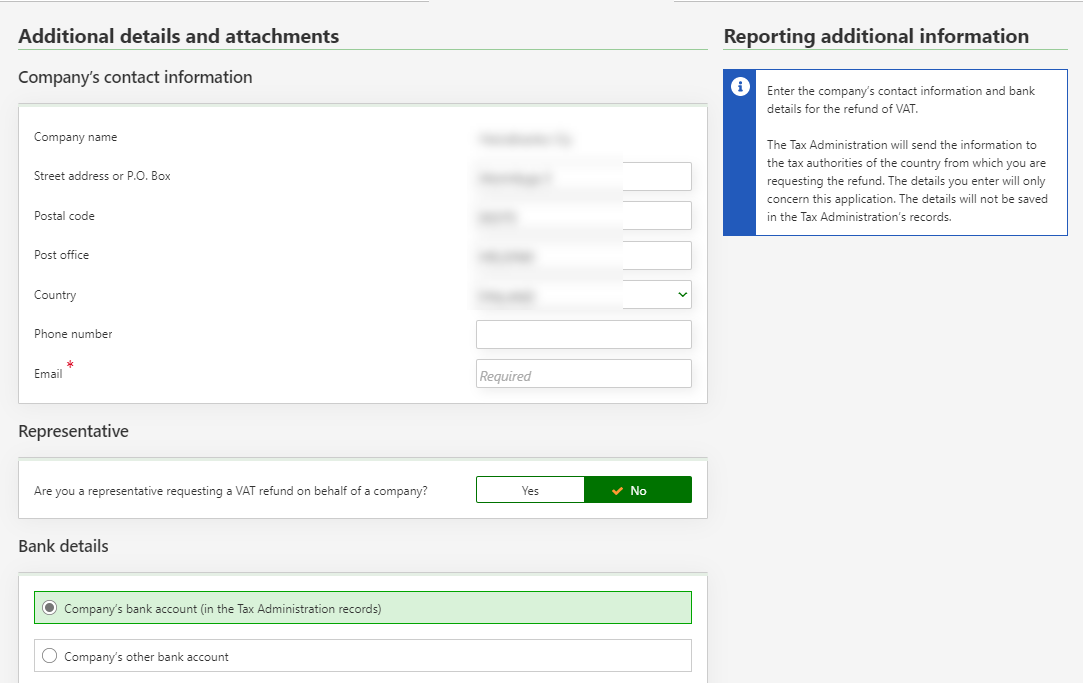Screen dimensions: 1083x683
Task: Click the Company's contact information heading
Action: [135, 77]
